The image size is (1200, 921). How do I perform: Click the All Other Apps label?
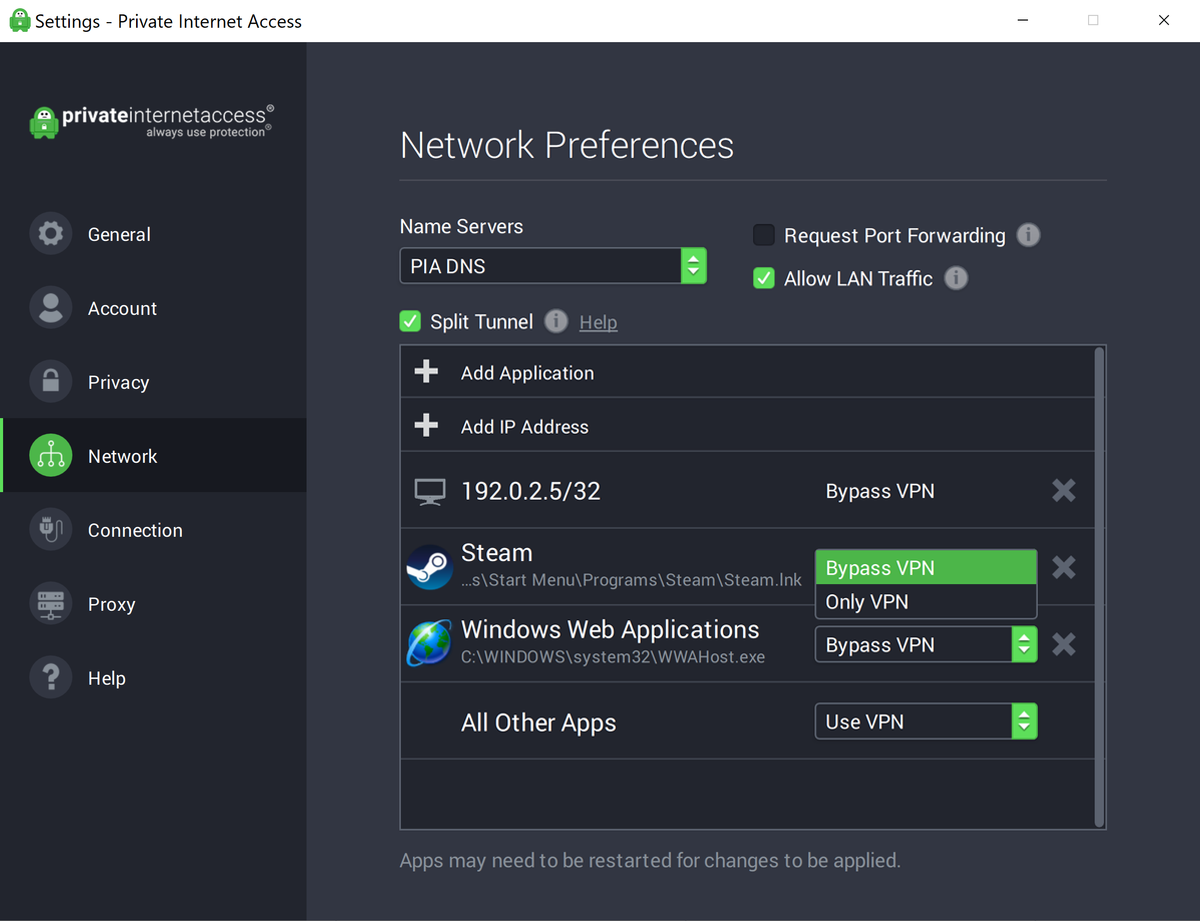click(x=538, y=722)
